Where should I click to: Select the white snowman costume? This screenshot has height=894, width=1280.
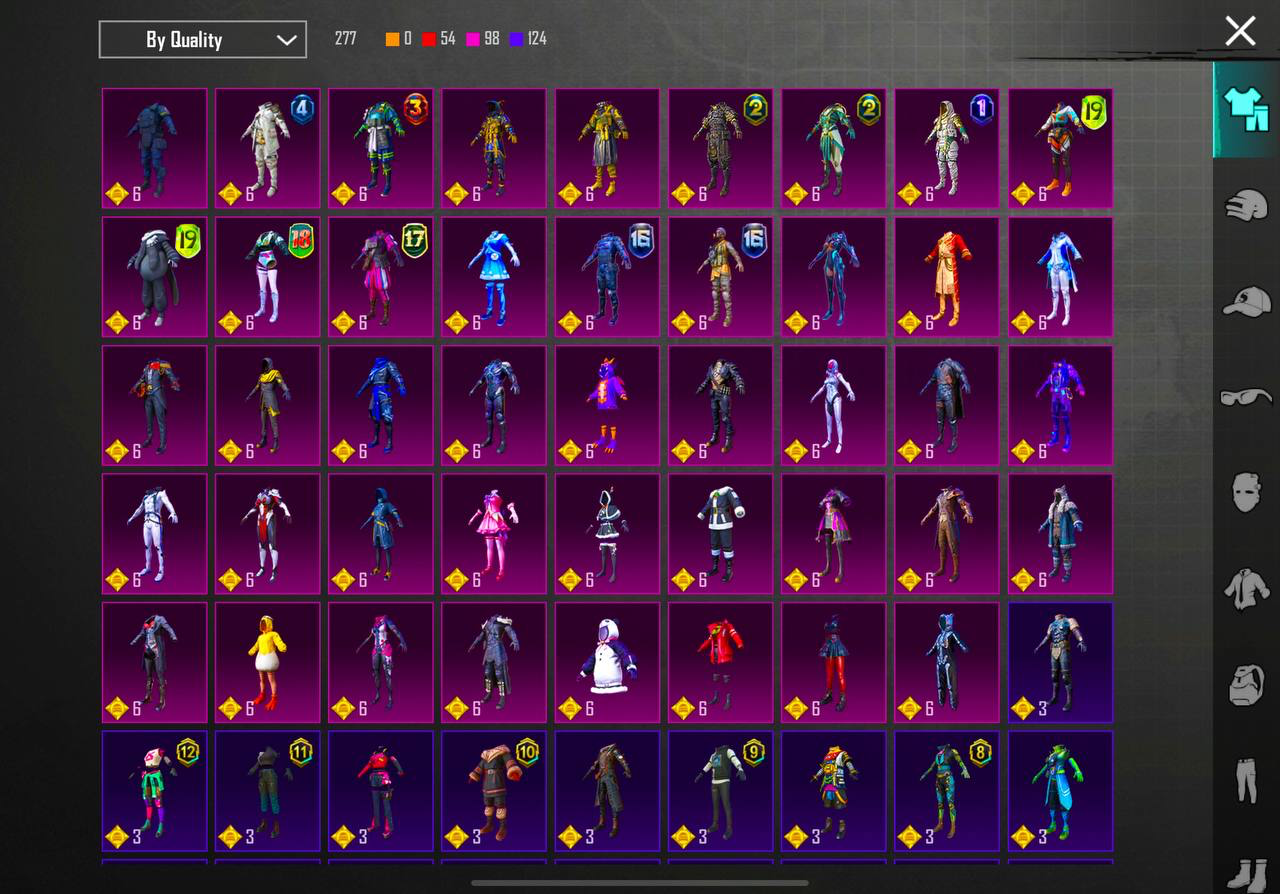[608, 662]
